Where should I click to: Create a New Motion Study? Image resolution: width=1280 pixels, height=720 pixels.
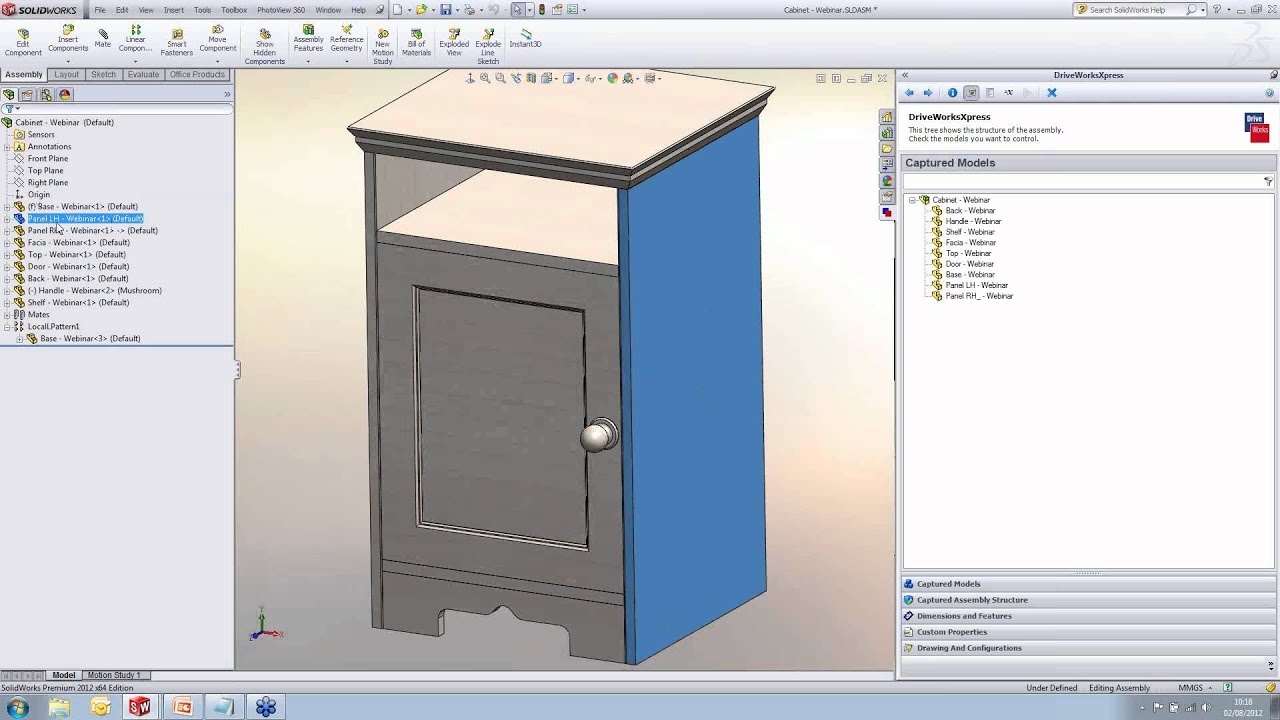tap(383, 46)
